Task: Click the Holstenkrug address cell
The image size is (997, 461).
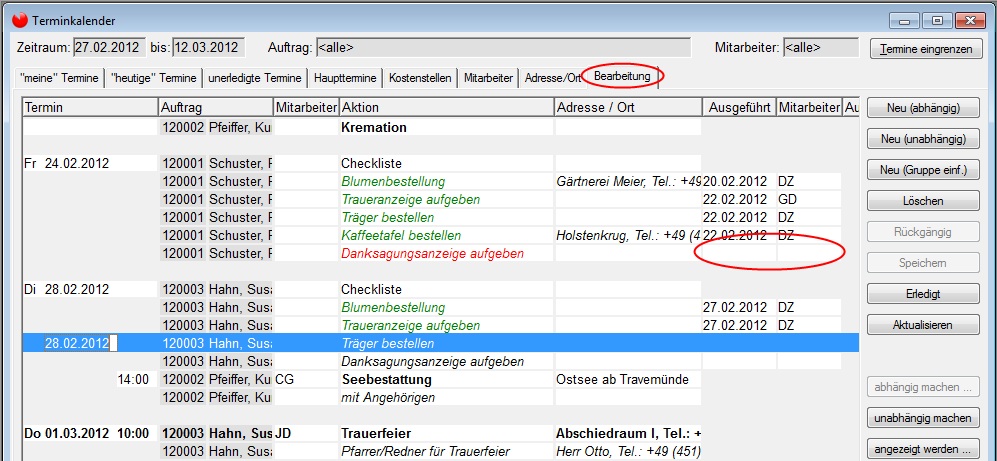Action: coord(628,235)
